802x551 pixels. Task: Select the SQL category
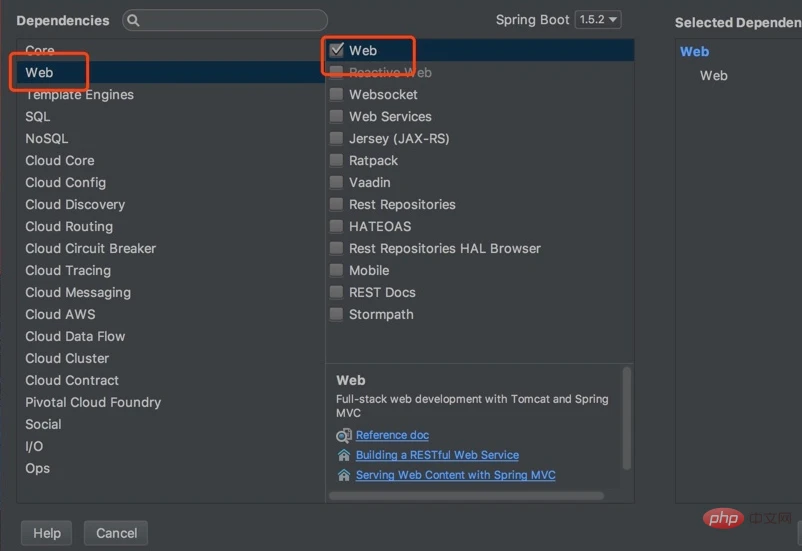[x=170, y=117]
